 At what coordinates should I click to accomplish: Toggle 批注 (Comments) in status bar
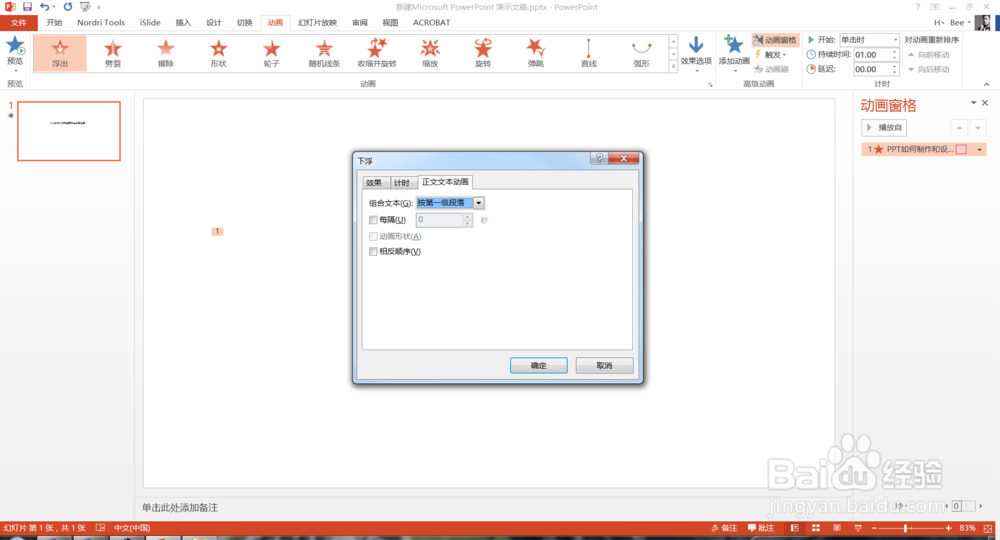tap(761, 528)
